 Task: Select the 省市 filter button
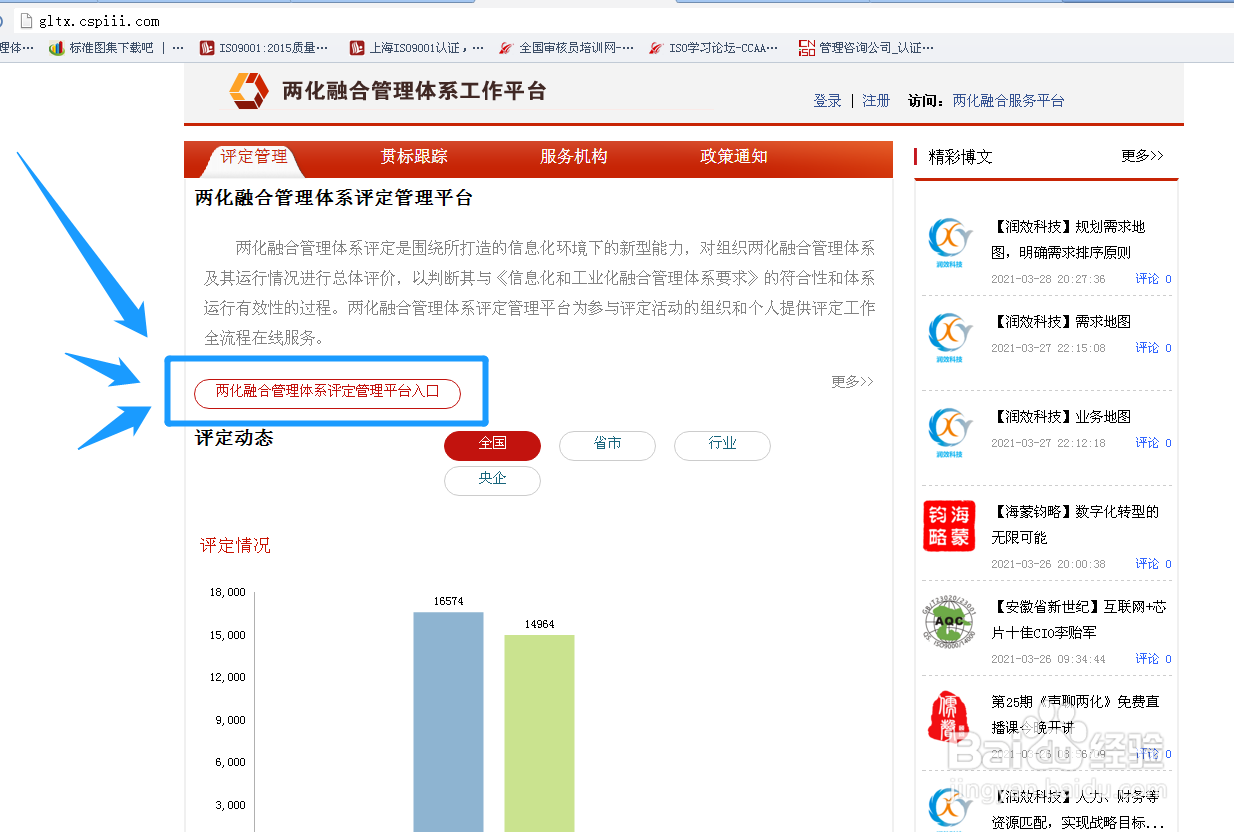(607, 445)
